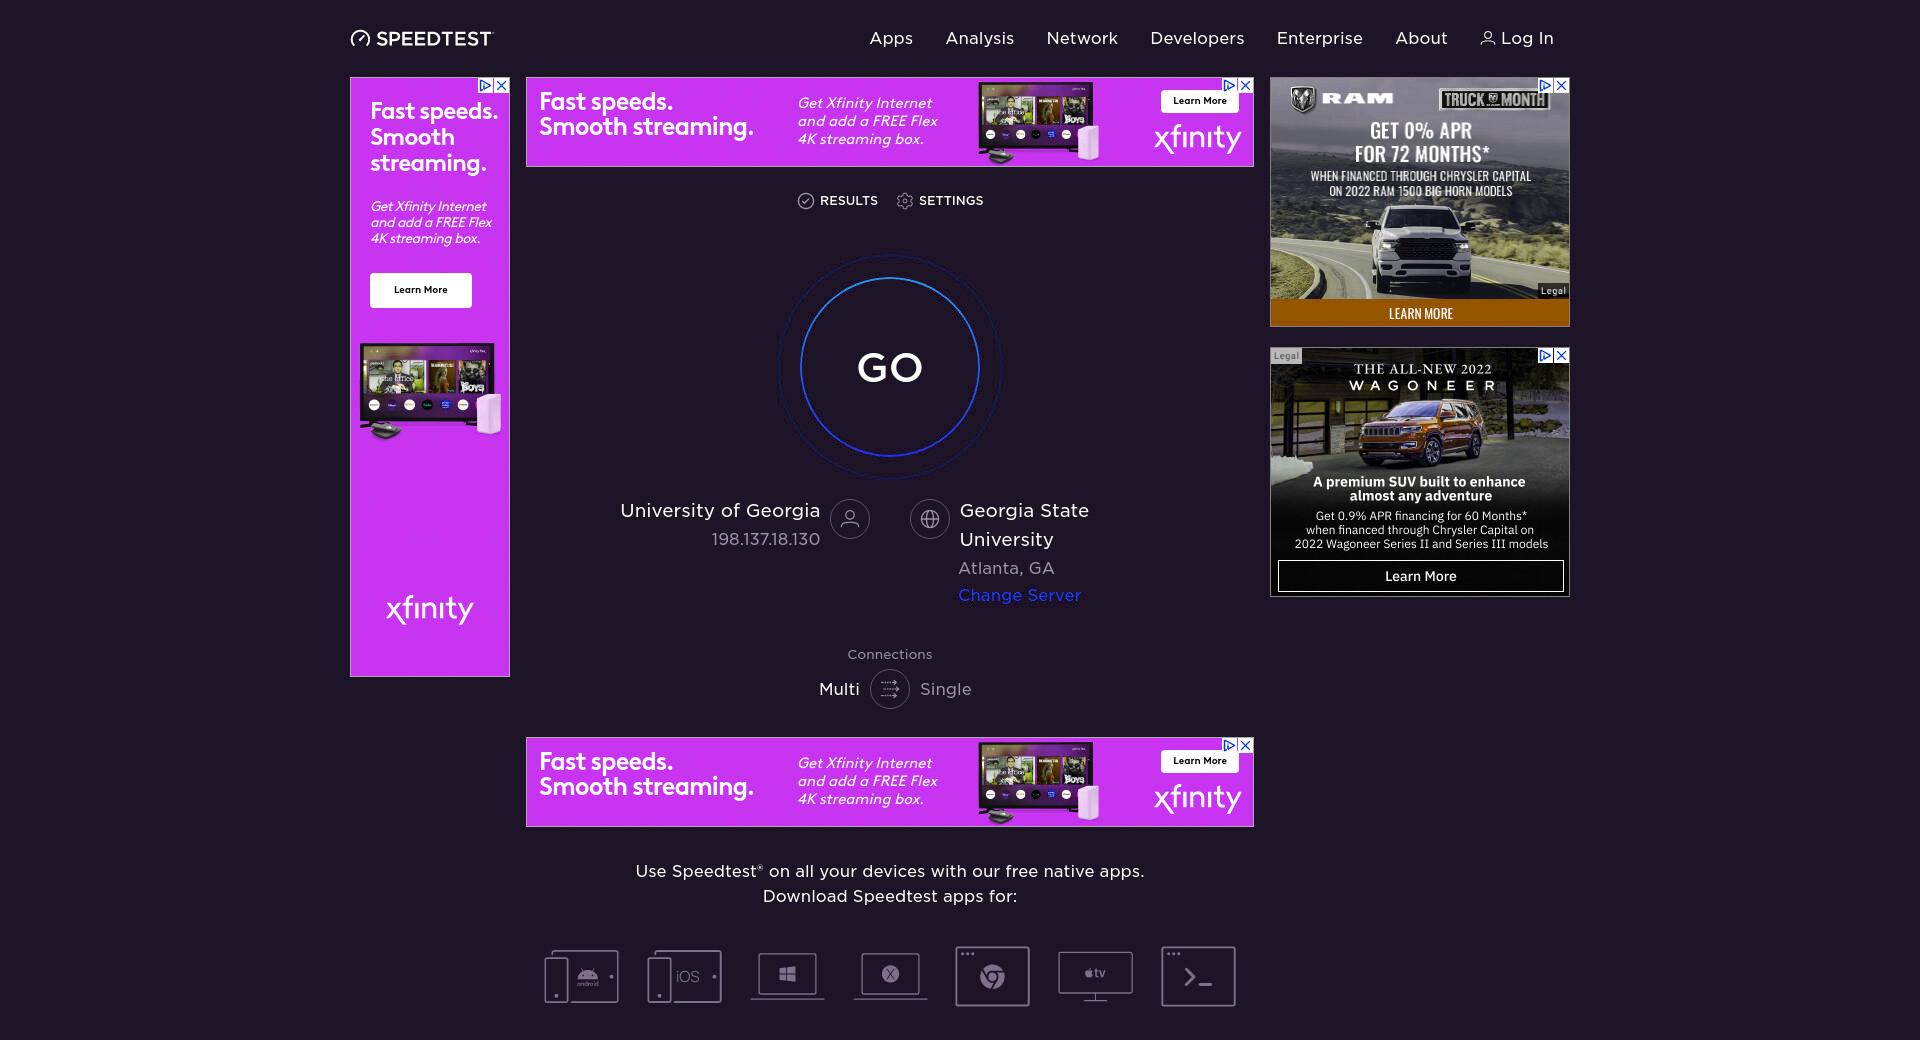
Task: Click the TV image in left Xfinity ad
Action: (428, 390)
